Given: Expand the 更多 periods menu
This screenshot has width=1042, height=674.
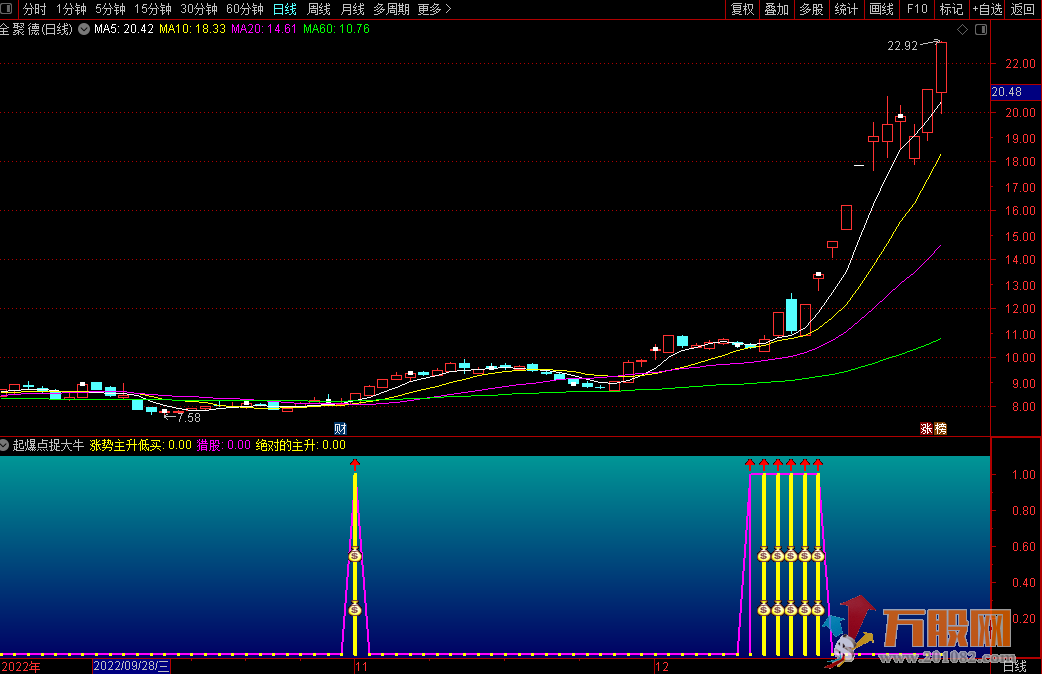Looking at the screenshot, I should coord(434,9).
